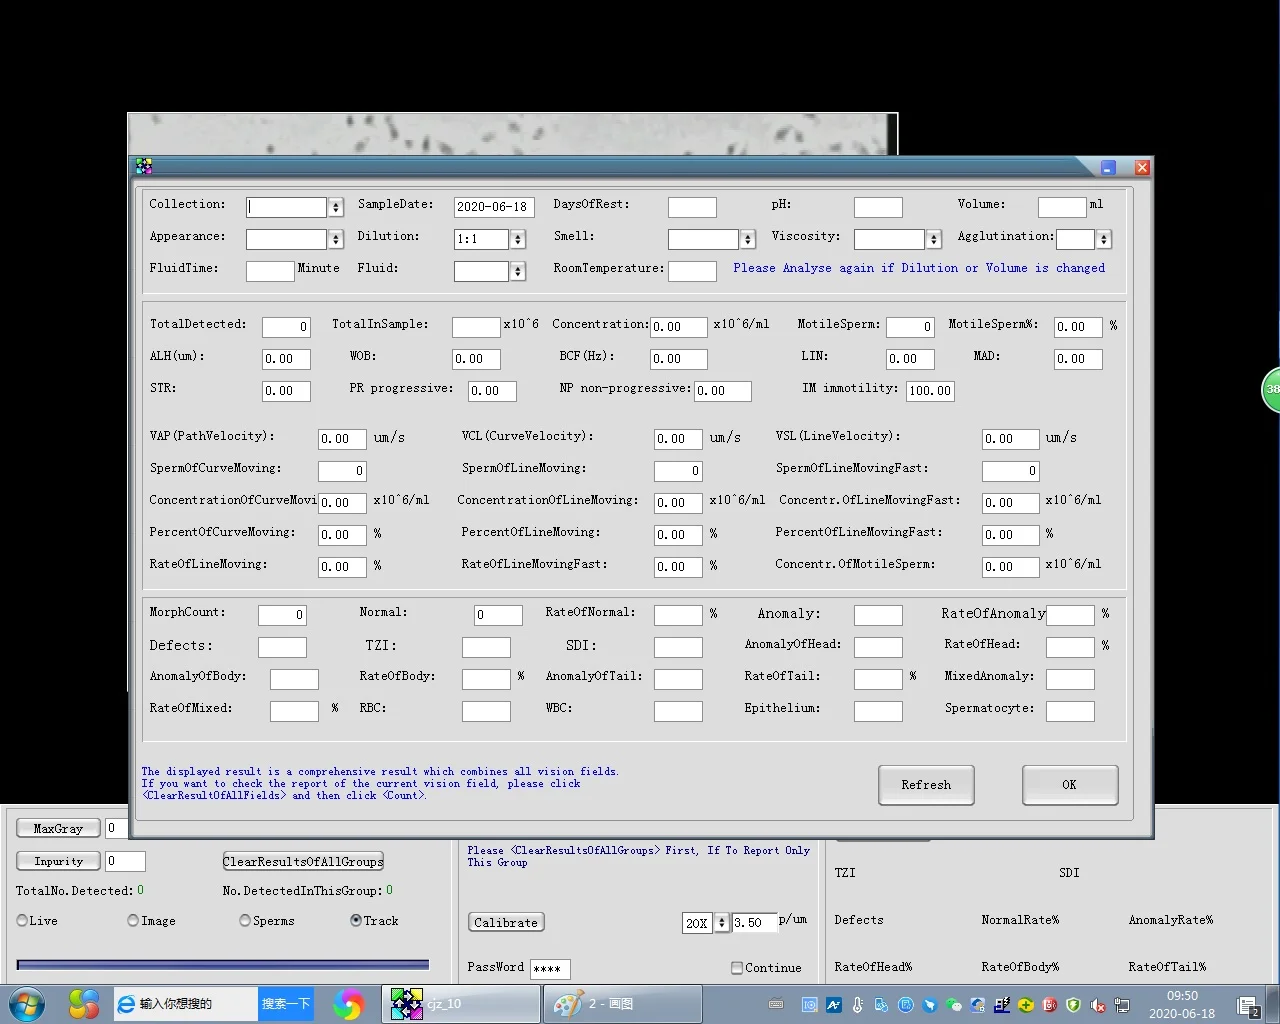This screenshot has width=1280, height=1024.
Task: Enable the Continue checkbox
Action: (x=737, y=968)
